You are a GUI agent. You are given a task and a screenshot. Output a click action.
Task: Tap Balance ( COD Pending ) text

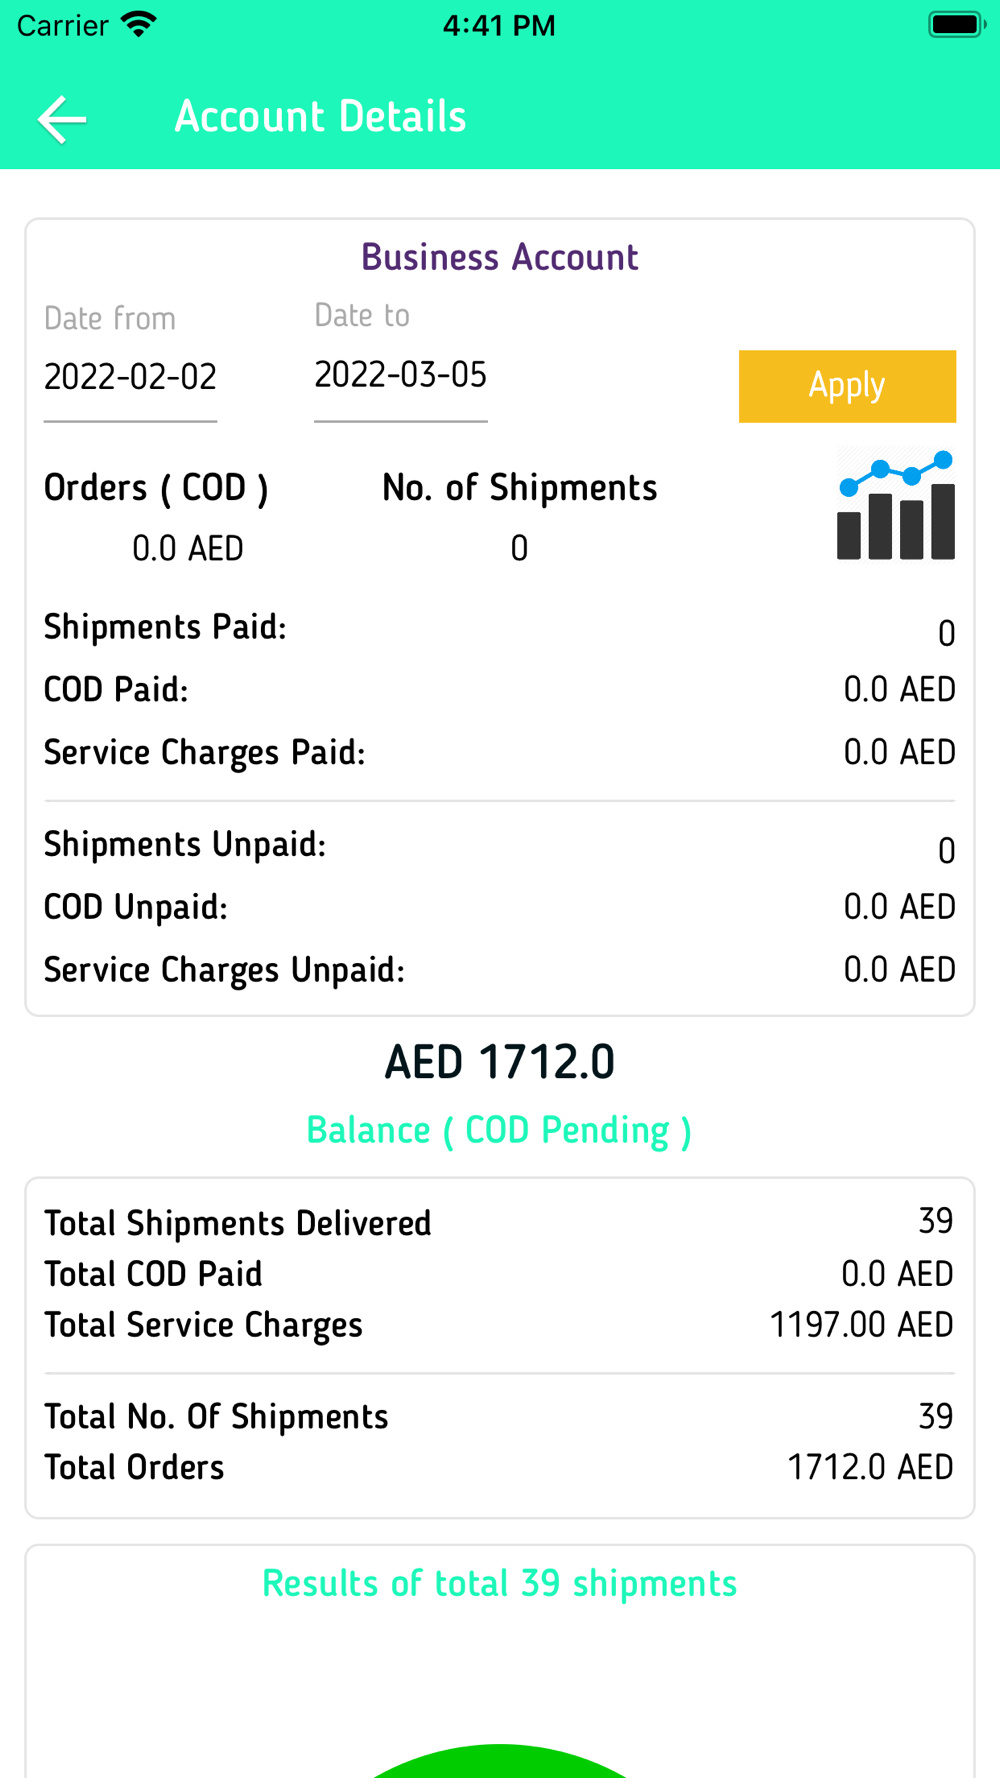499,1130
